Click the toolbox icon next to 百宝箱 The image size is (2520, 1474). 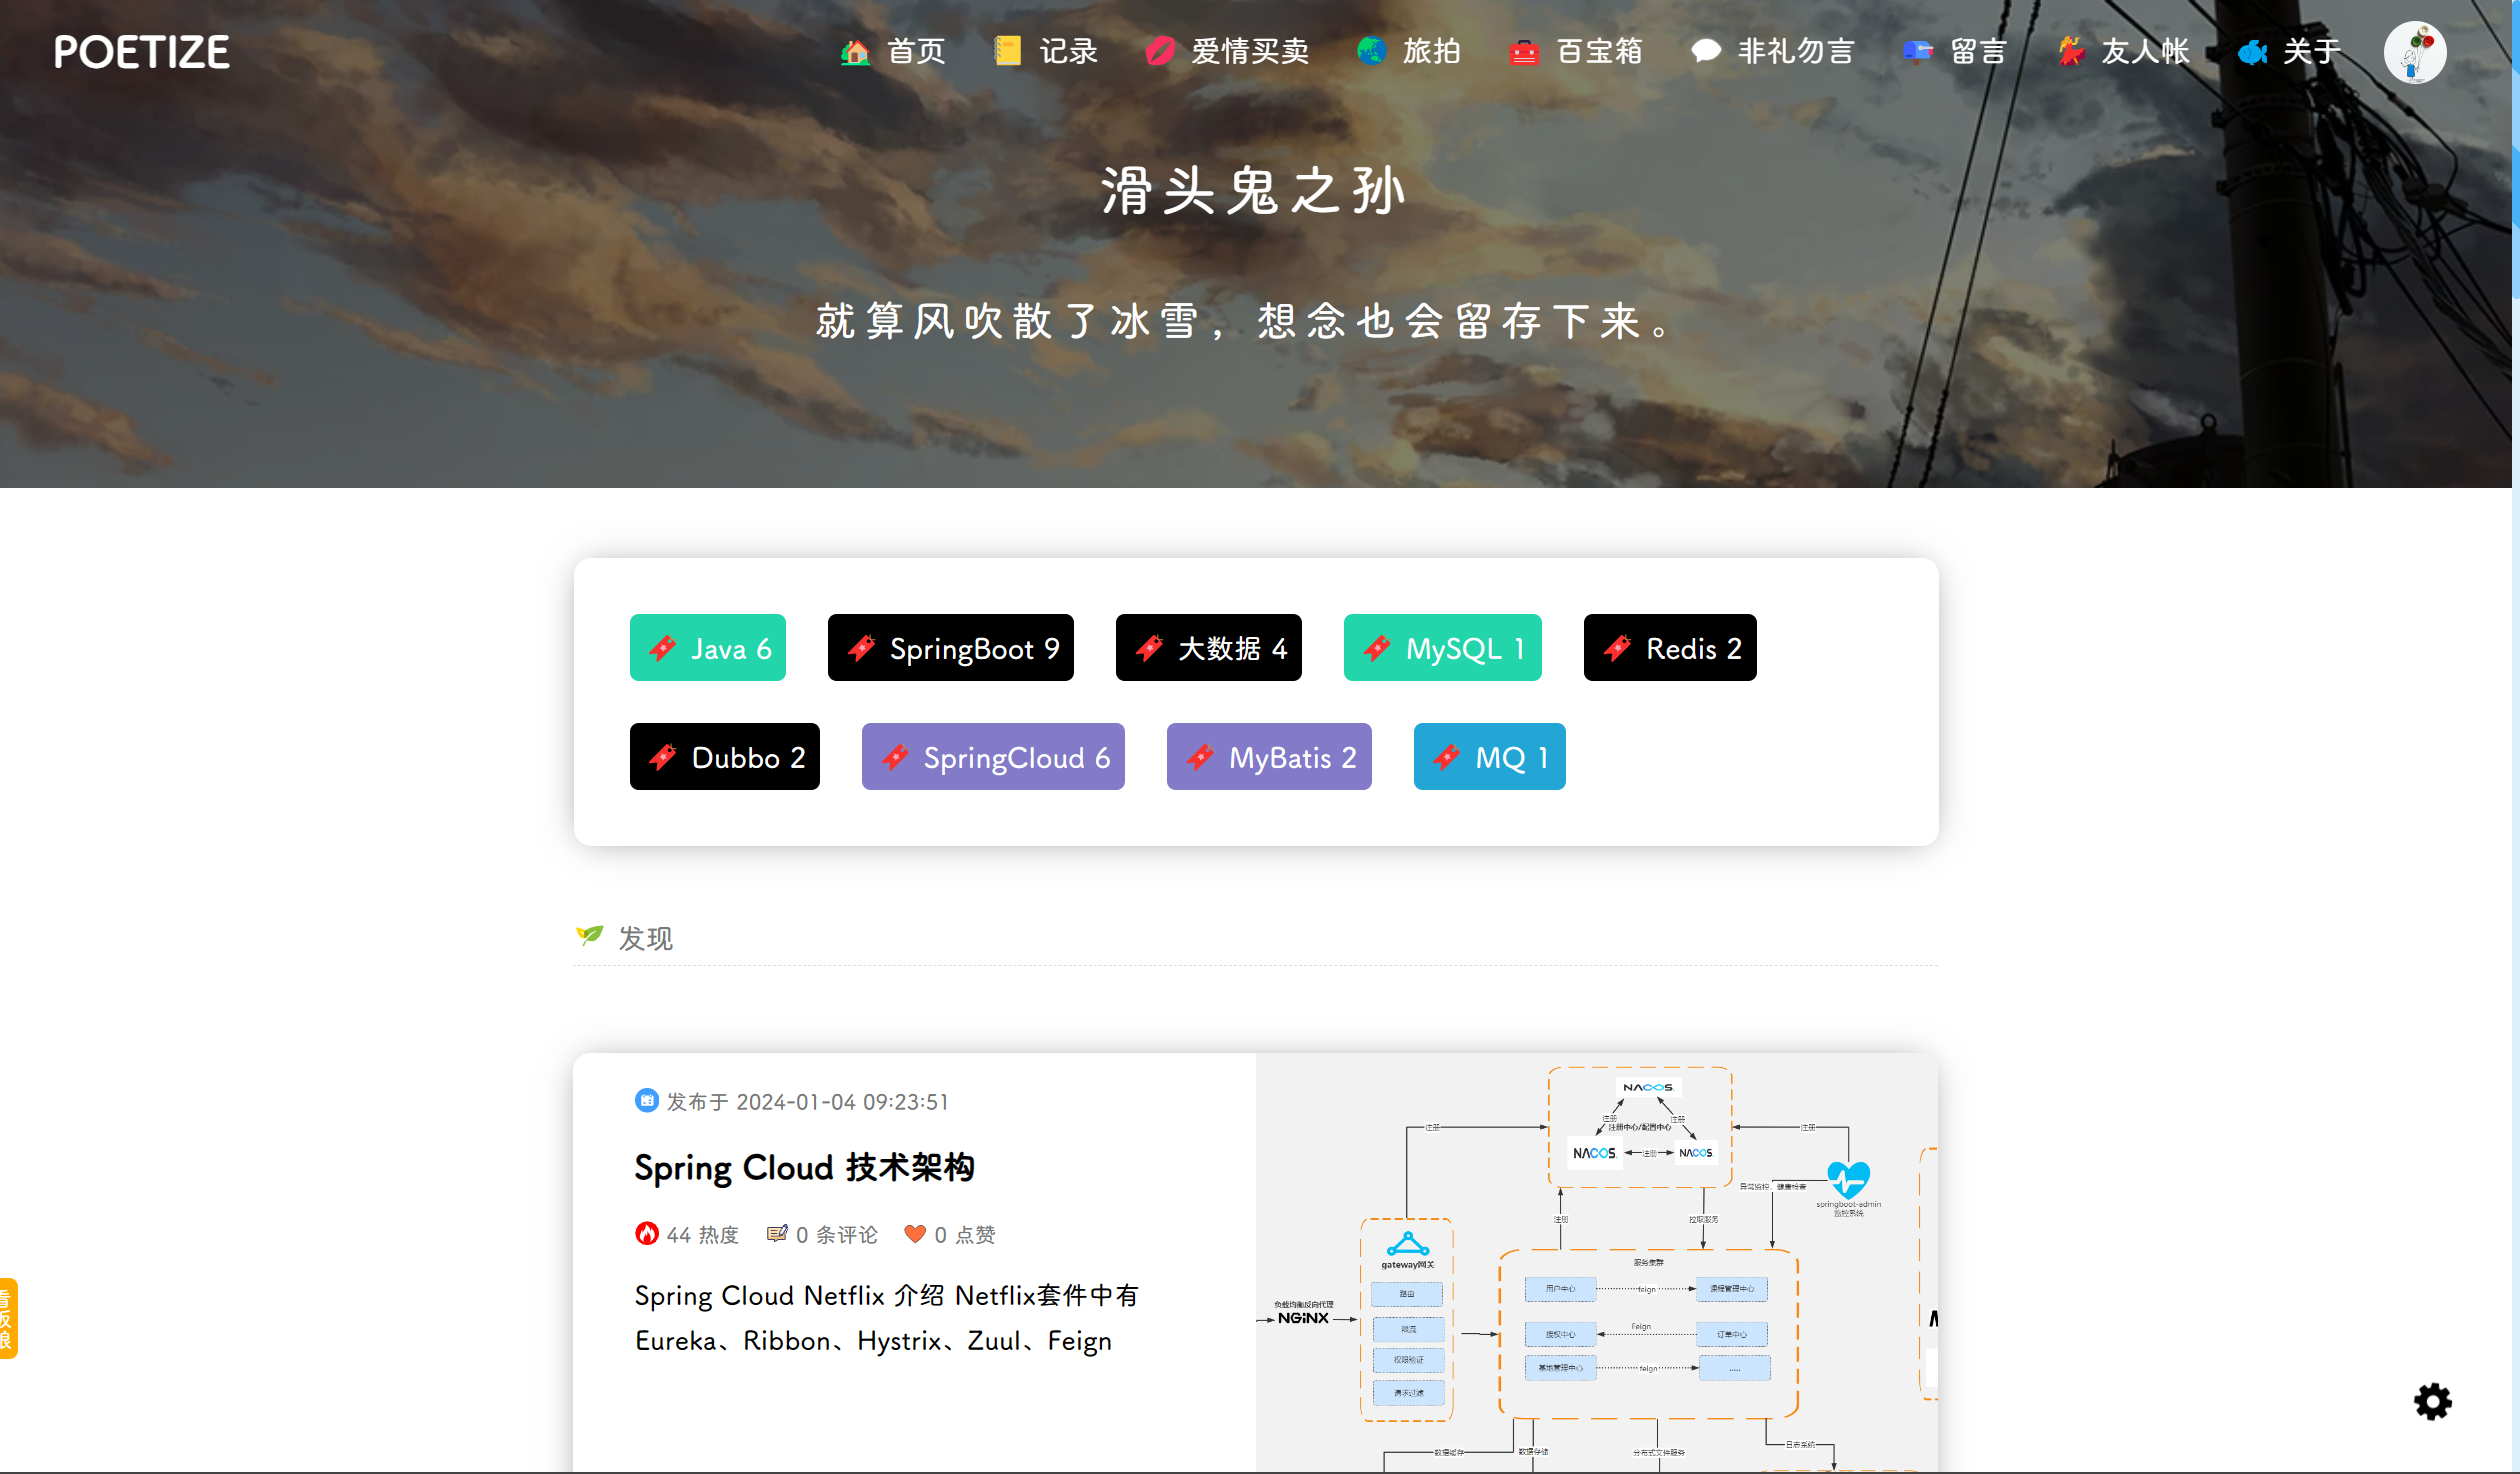point(1523,51)
